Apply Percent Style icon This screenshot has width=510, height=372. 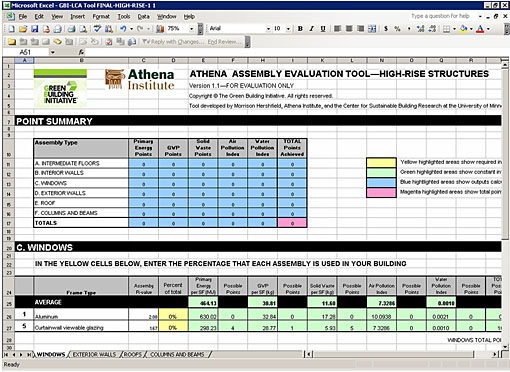coord(397,29)
